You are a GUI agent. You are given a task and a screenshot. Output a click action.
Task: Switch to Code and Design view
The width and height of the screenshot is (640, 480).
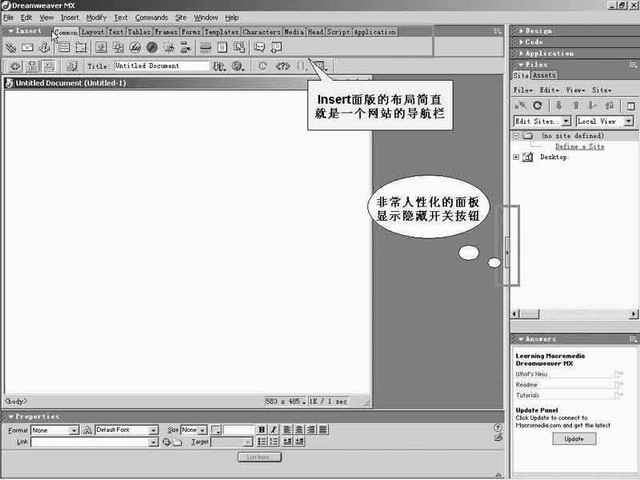coord(32,66)
